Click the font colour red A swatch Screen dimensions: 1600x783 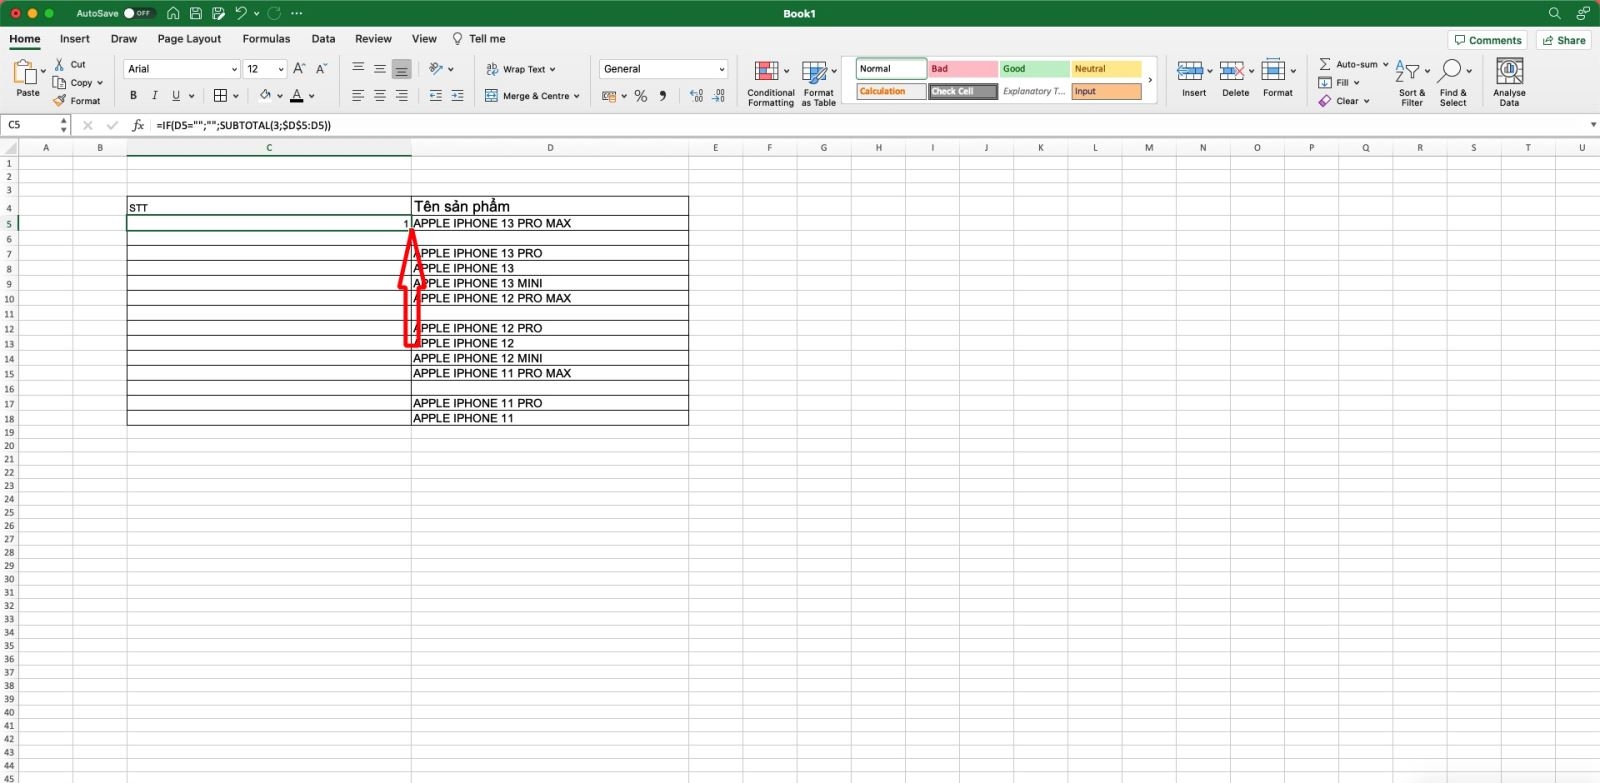coord(296,96)
